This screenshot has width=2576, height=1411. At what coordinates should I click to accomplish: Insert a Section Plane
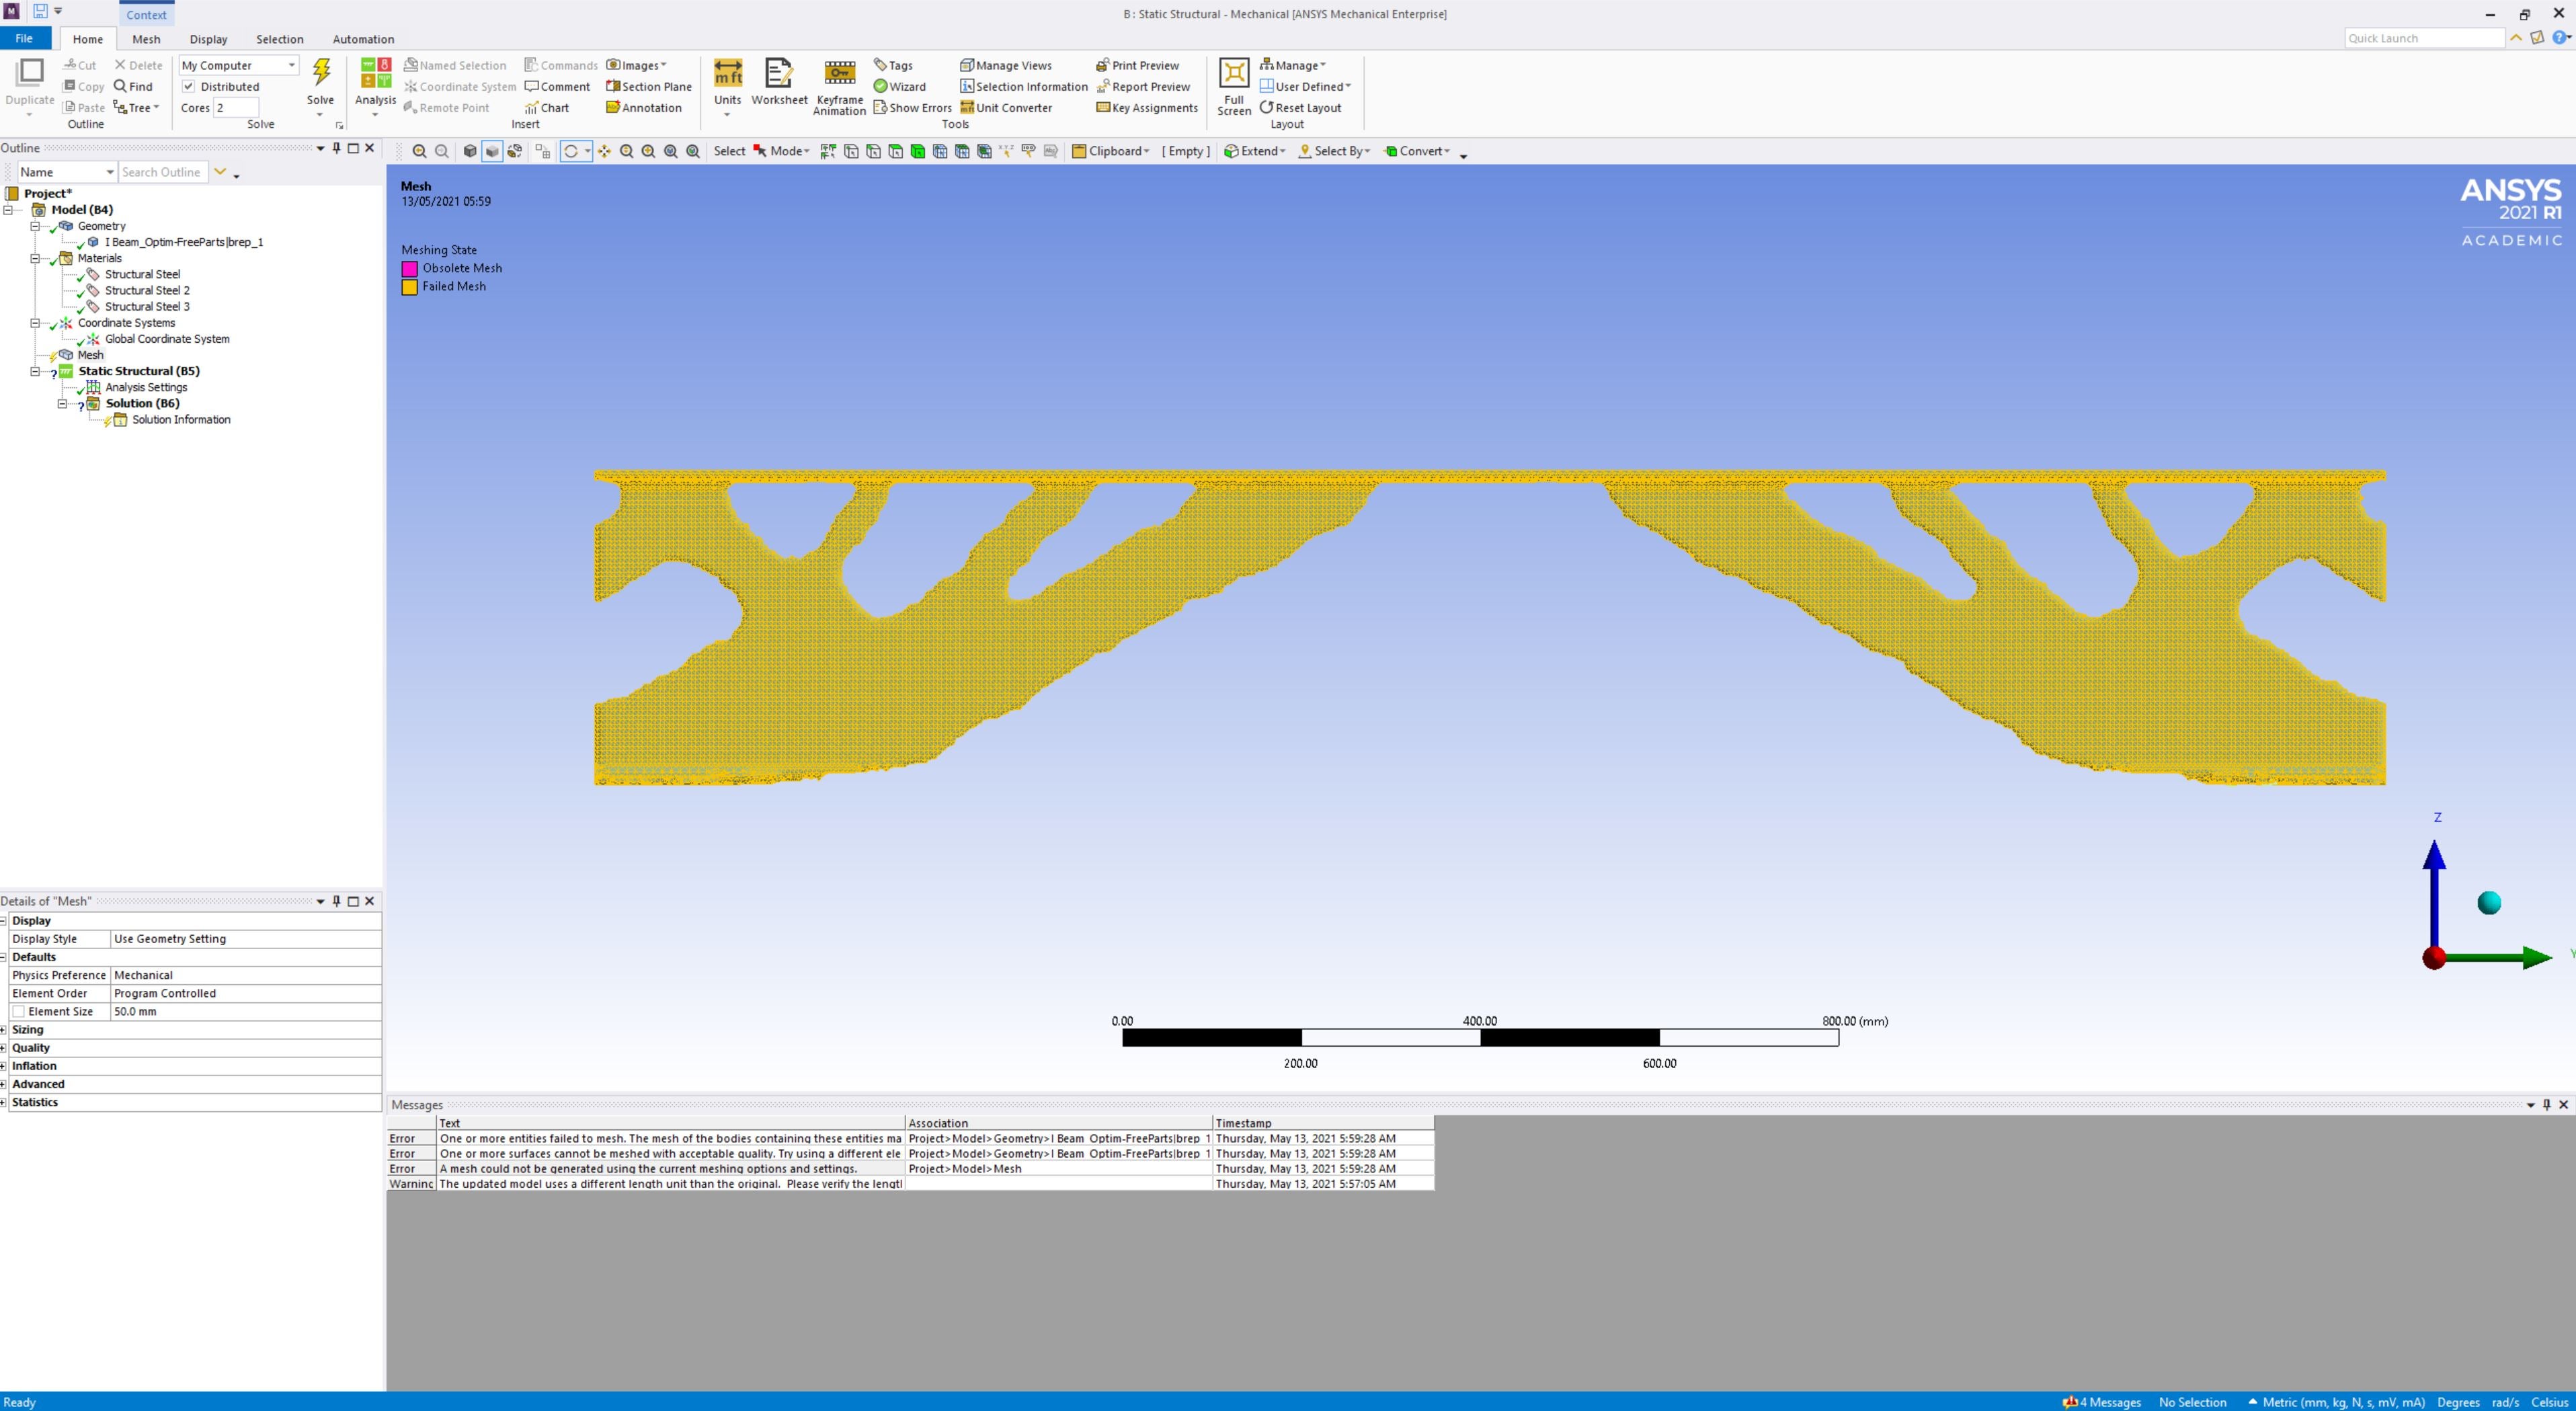point(649,87)
